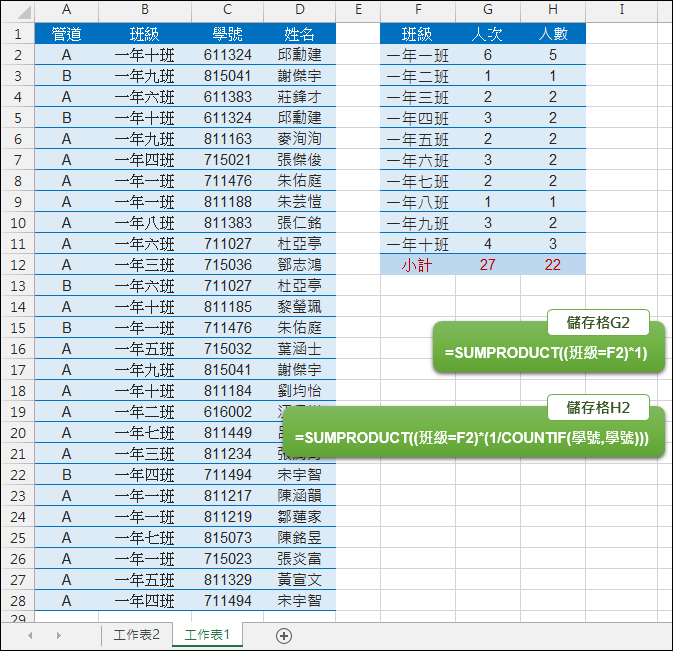The width and height of the screenshot is (673, 651).
Task: Select cell with name 黎瑩珮
Action: click(x=300, y=307)
